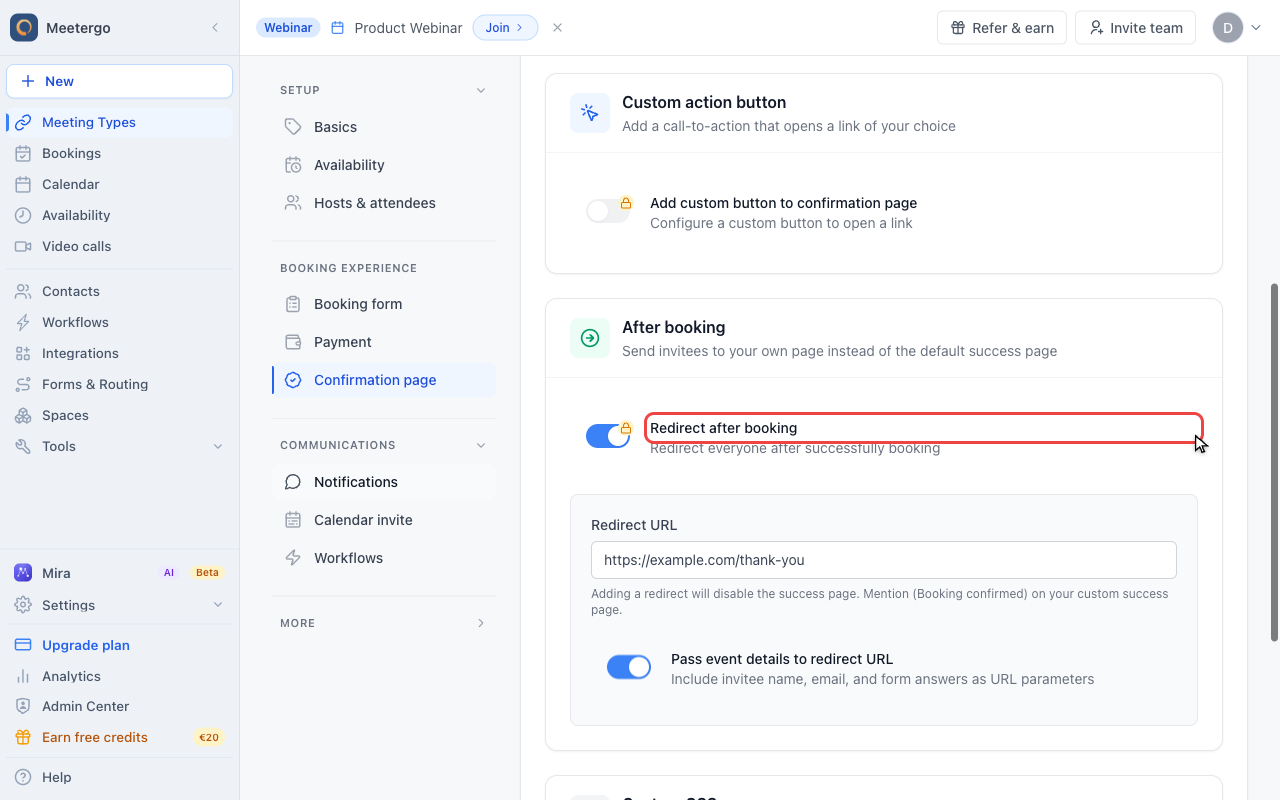Click the Mira AI icon

23,573
